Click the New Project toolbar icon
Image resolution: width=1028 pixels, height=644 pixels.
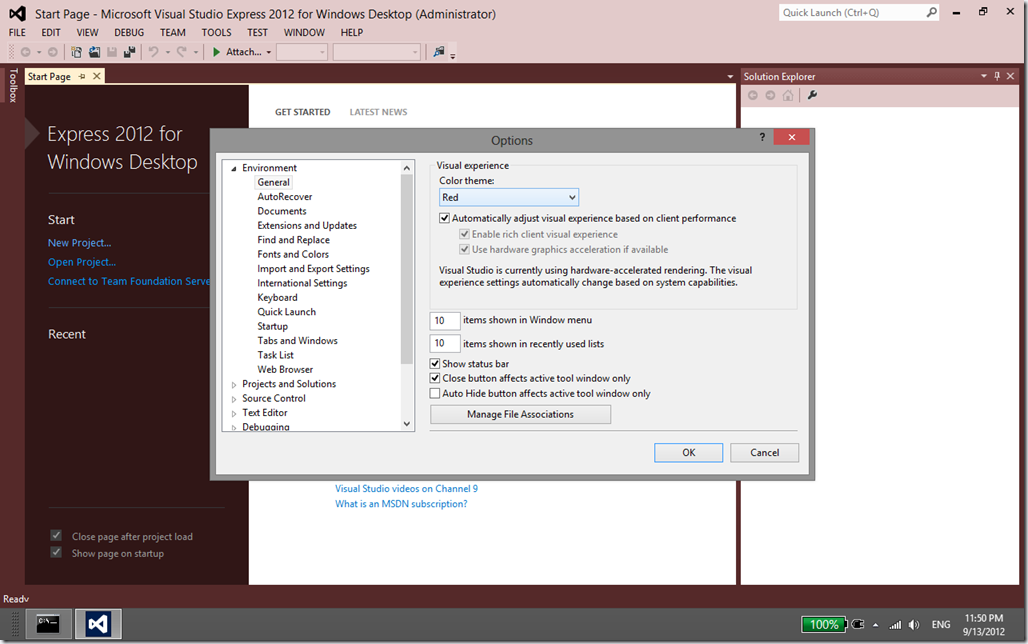click(77, 52)
